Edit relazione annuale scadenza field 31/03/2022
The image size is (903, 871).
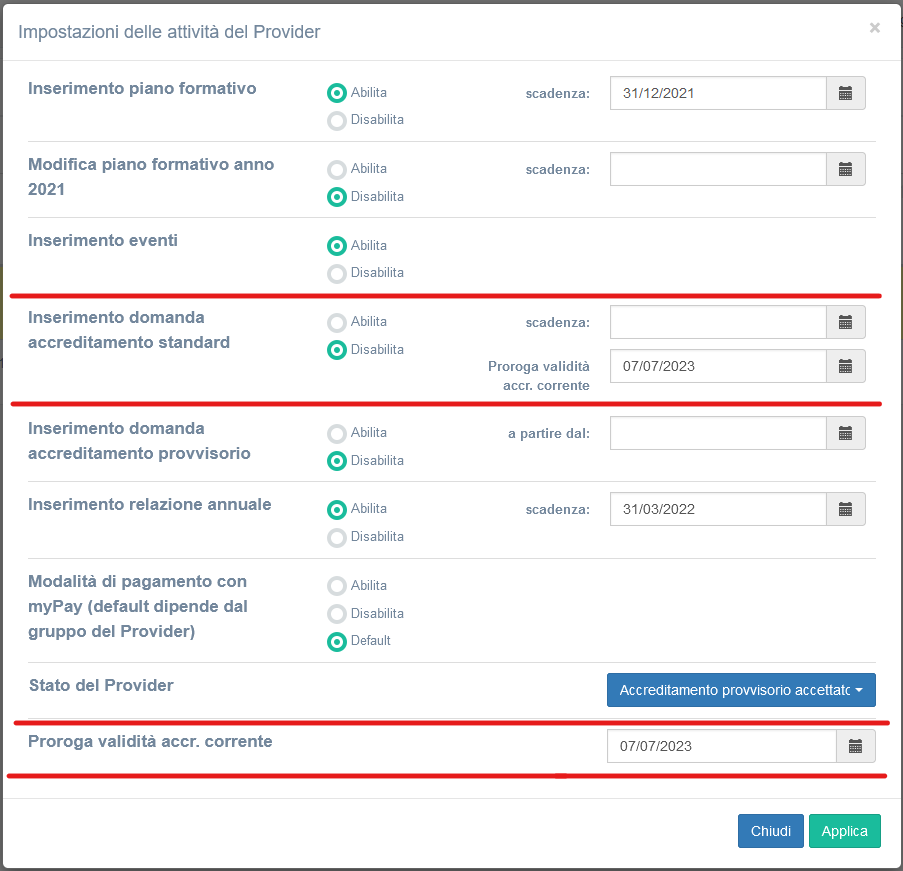click(718, 509)
